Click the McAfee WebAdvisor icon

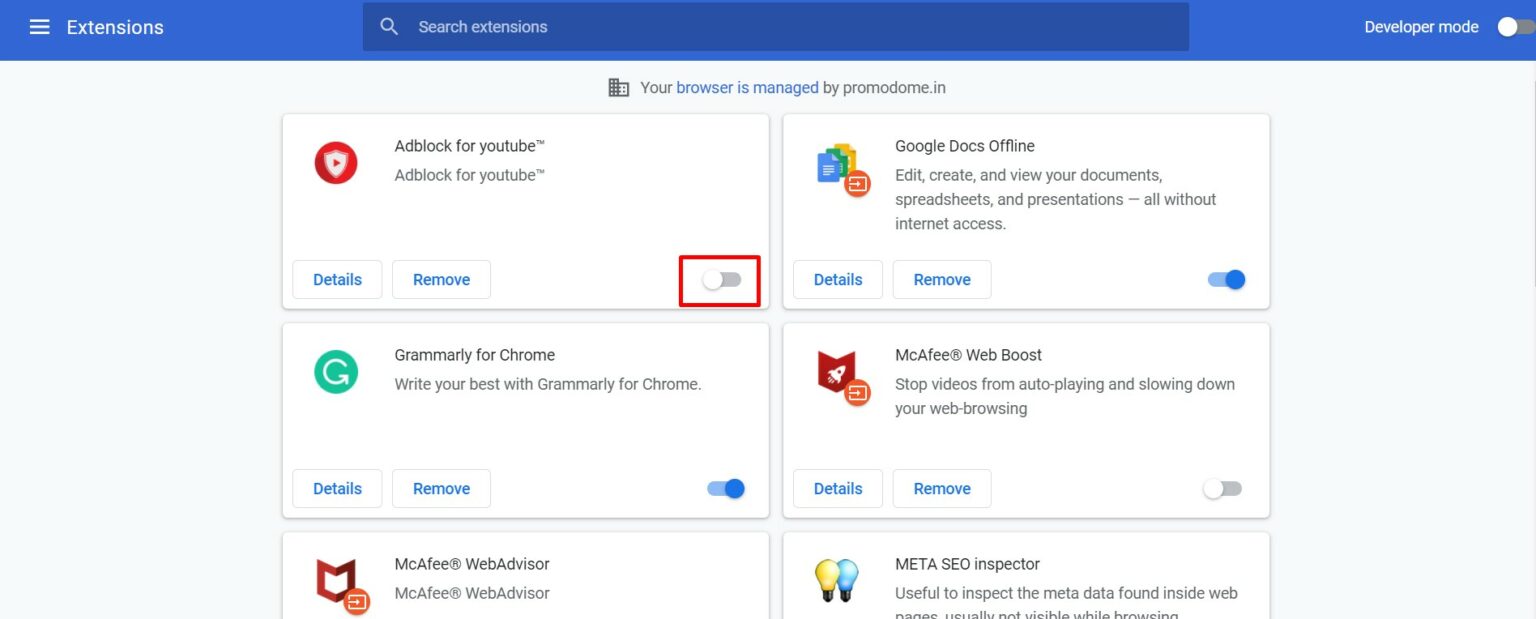coord(335,581)
